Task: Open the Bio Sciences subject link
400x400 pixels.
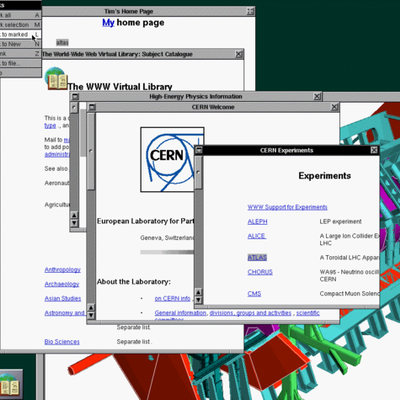Action: (62, 342)
